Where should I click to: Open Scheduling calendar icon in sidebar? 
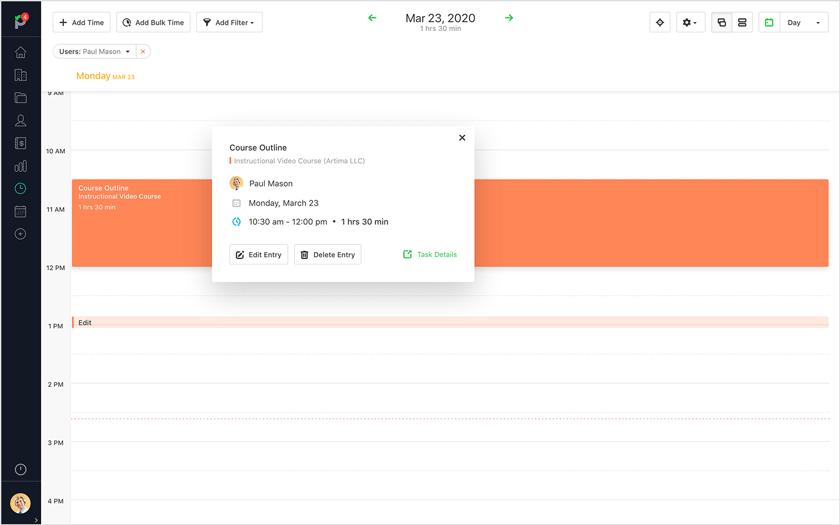tap(20, 212)
